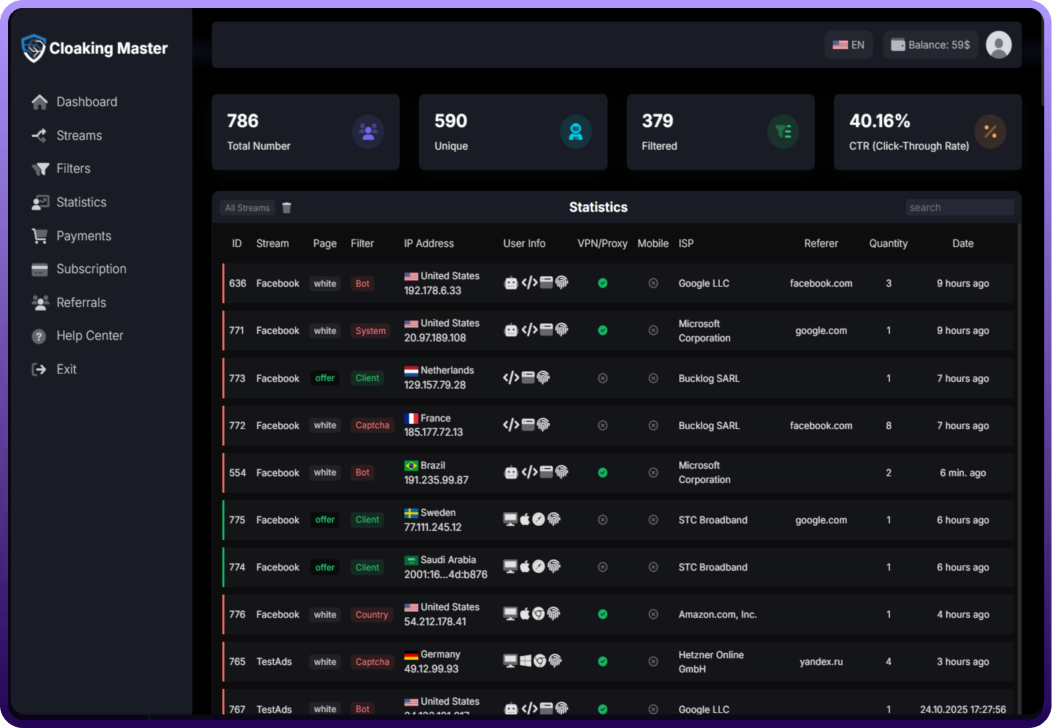1052x728 pixels.
Task: Click the Unique visitors card icon
Action: click(x=575, y=132)
